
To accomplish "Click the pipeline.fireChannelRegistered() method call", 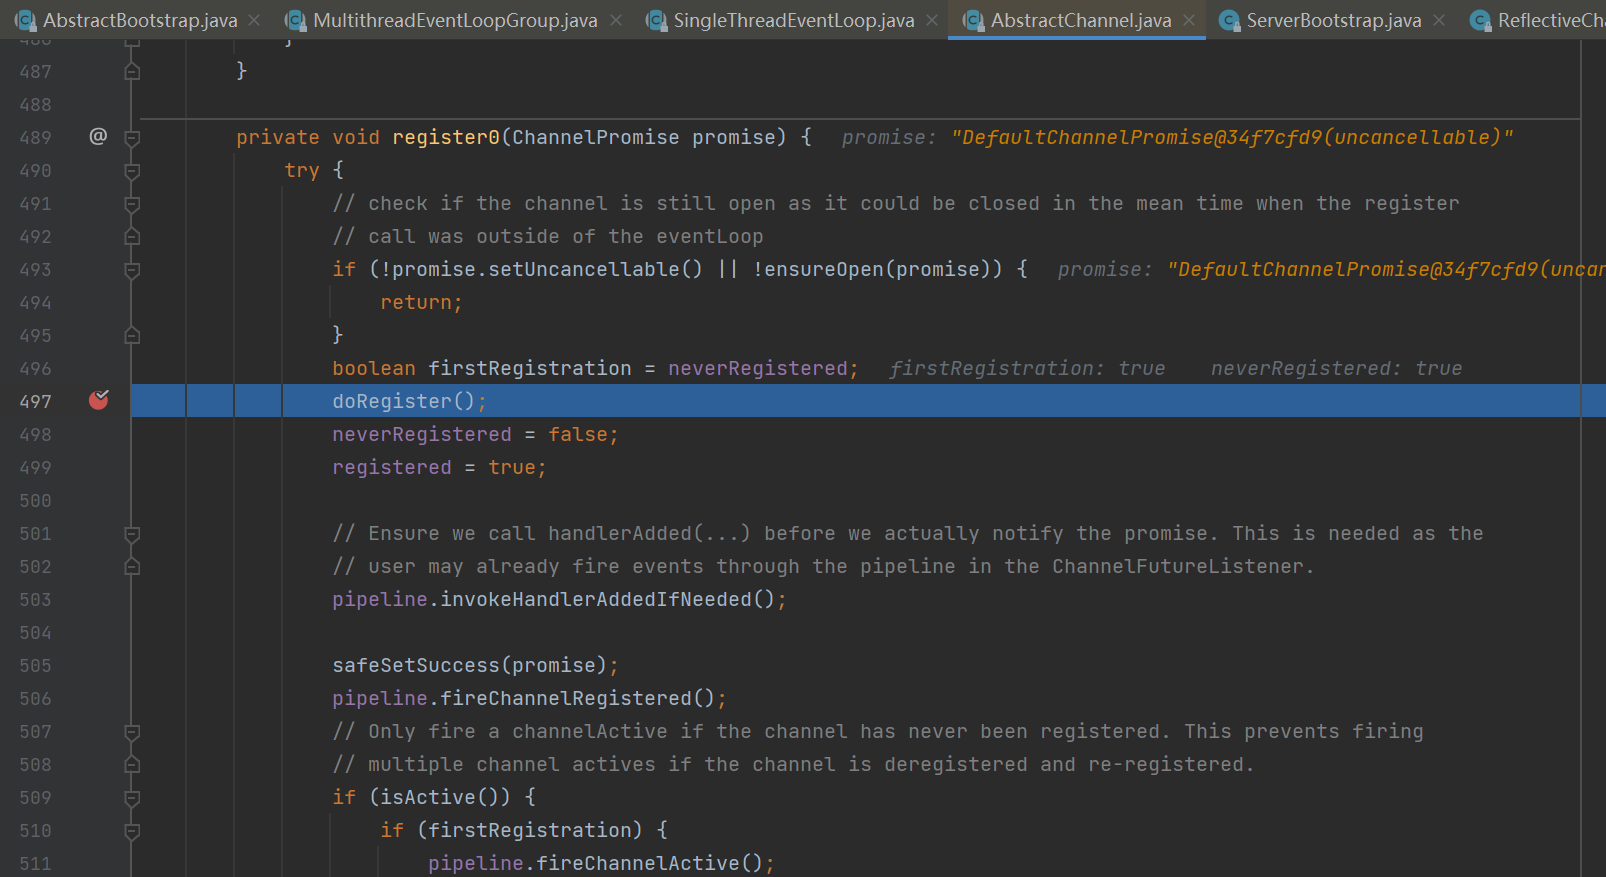I will (x=566, y=699).
